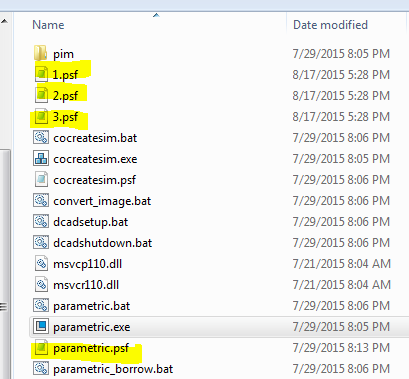Image resolution: width=409 pixels, height=379 pixels.
Task: Click the cocreatesim.psf file icon
Action: 41,179
